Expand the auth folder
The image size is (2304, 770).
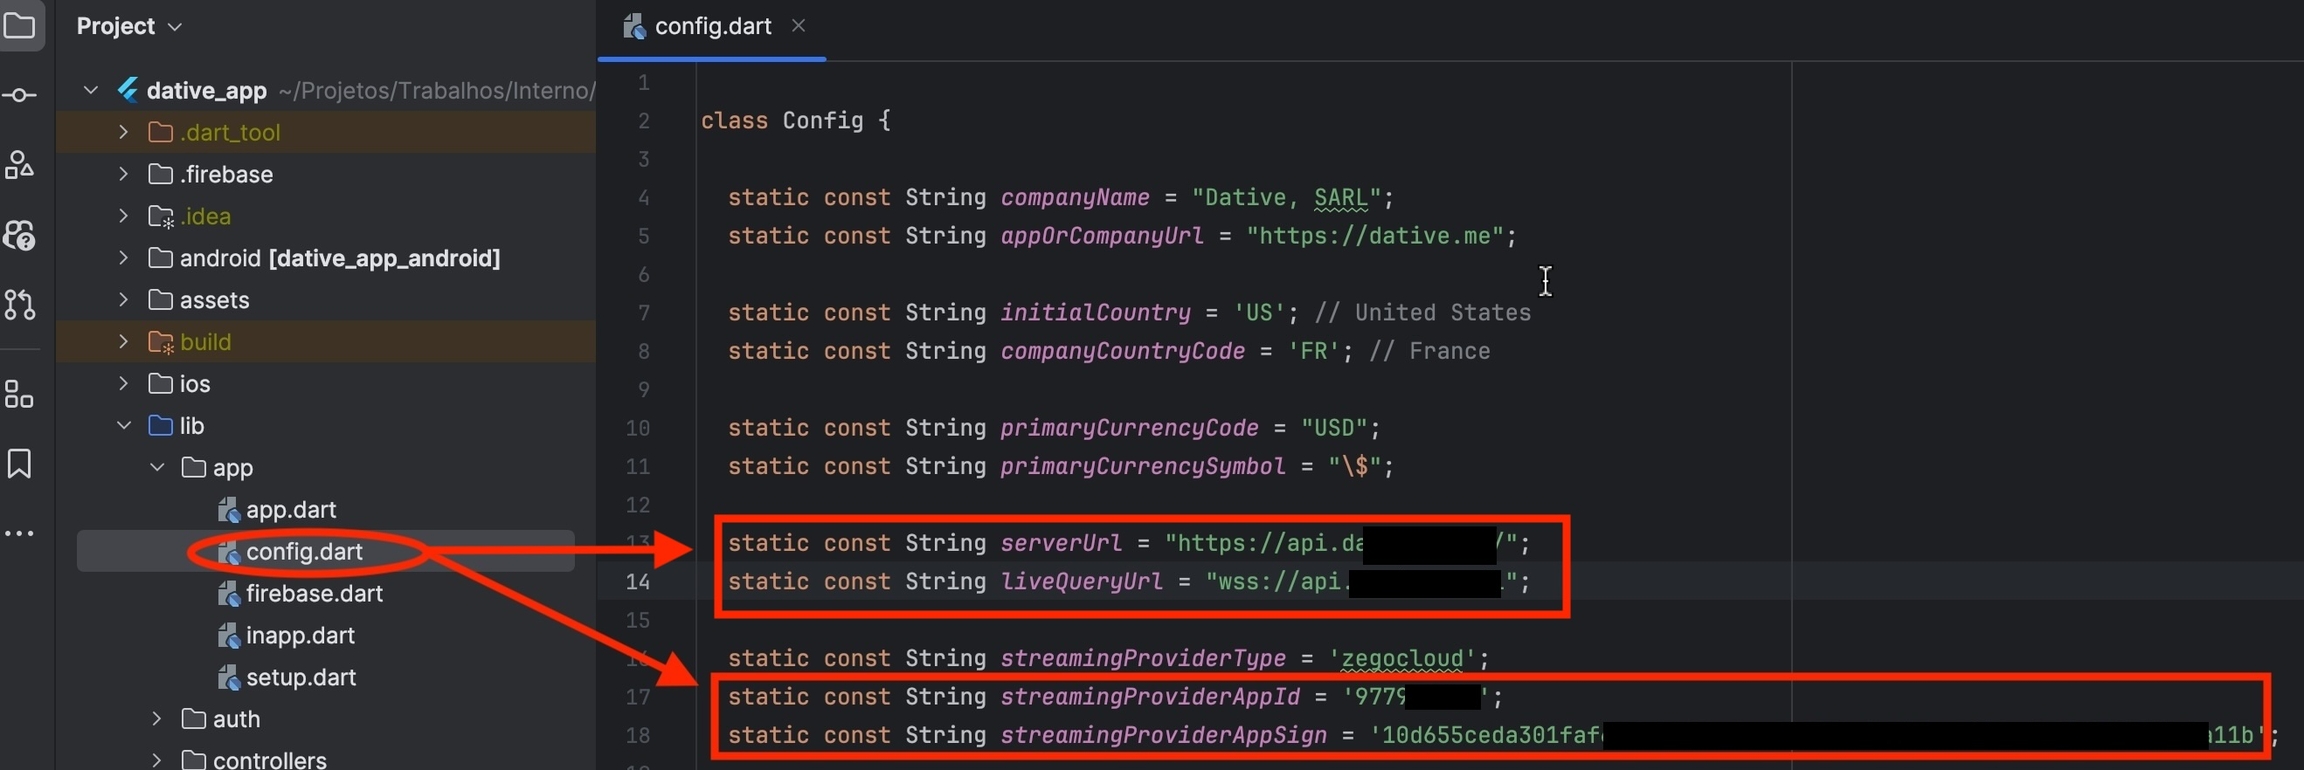(x=157, y=718)
